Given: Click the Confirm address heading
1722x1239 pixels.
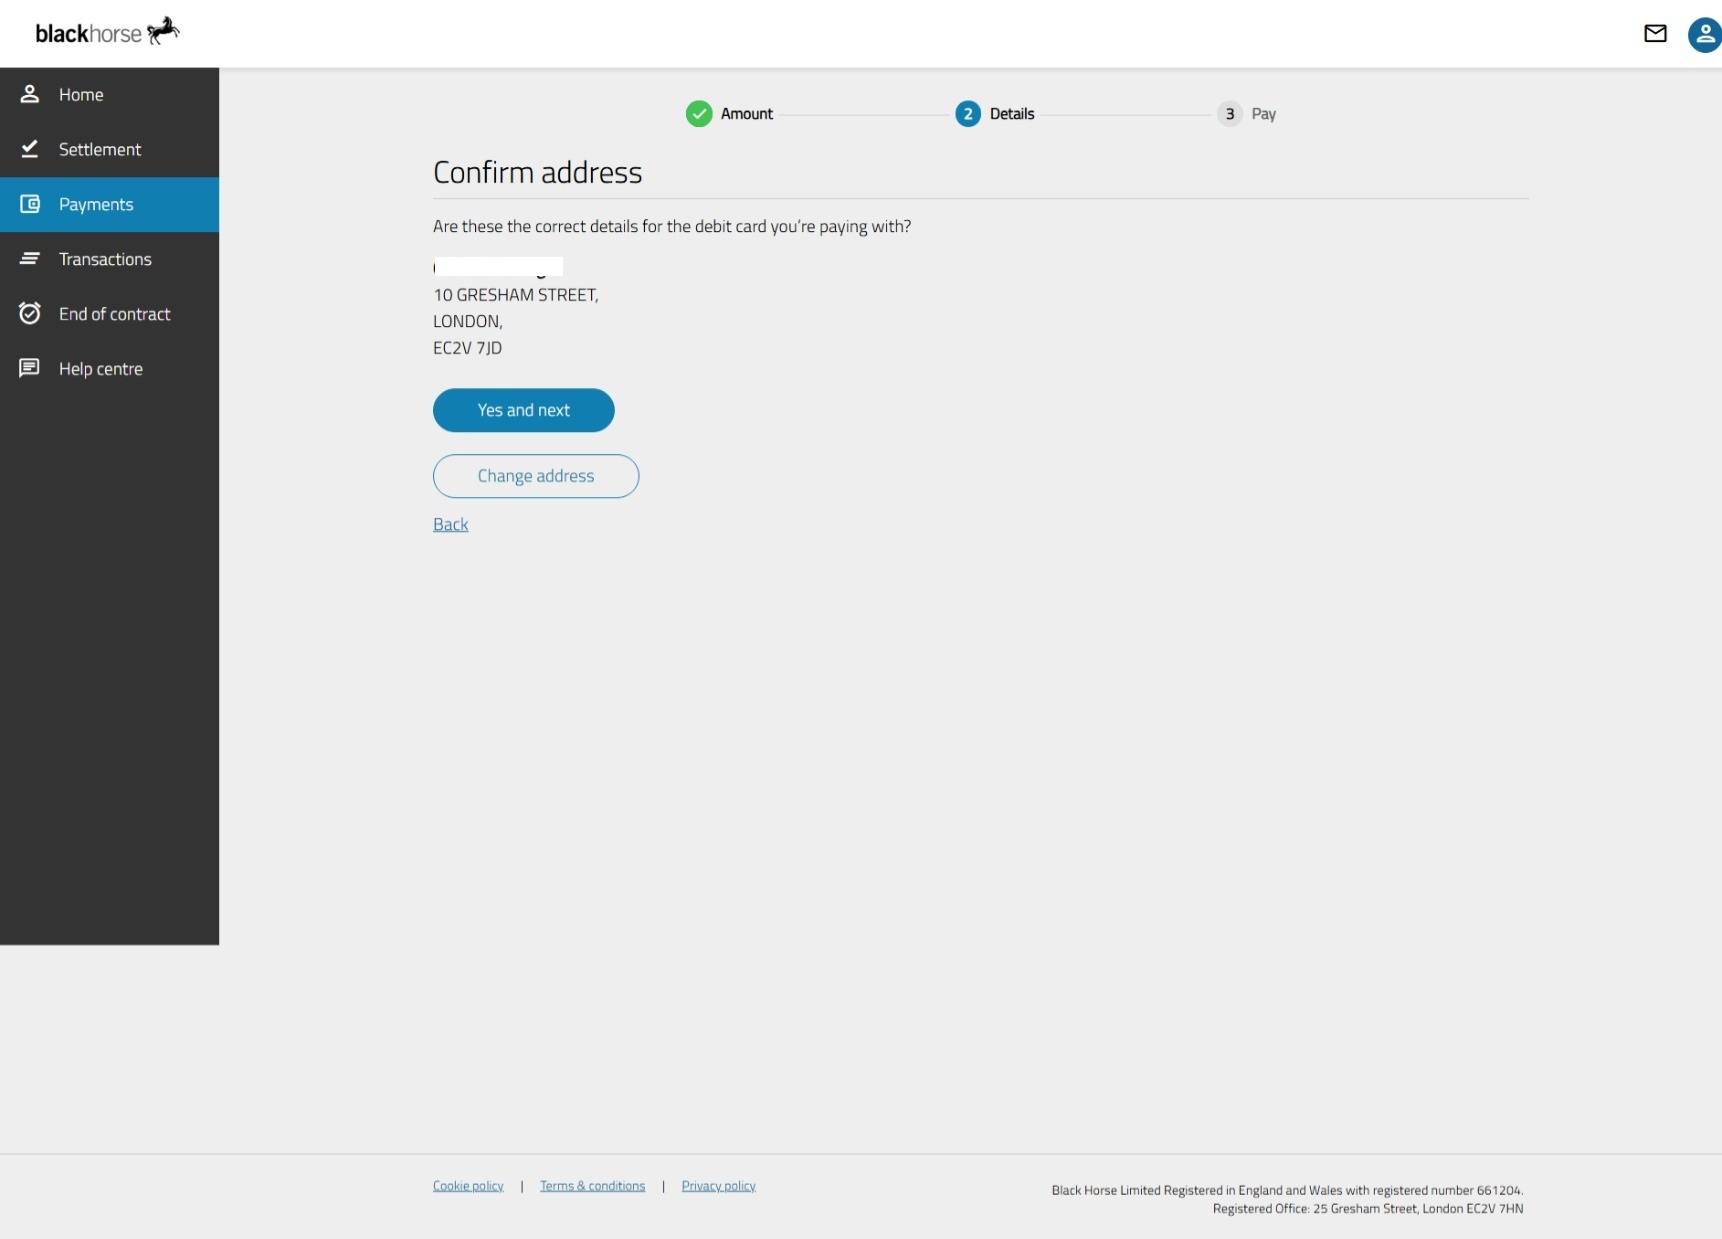Looking at the screenshot, I should click(x=538, y=172).
